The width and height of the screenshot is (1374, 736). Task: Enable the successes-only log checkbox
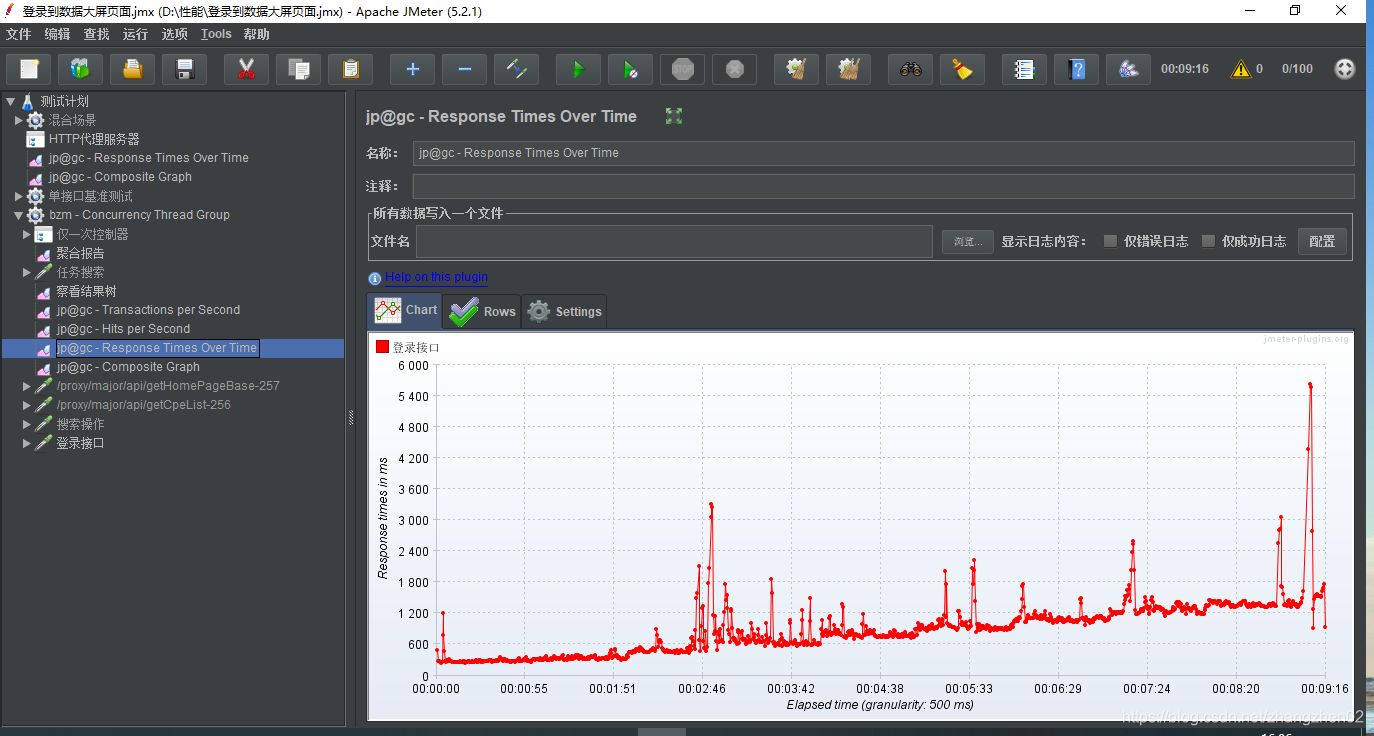1208,241
